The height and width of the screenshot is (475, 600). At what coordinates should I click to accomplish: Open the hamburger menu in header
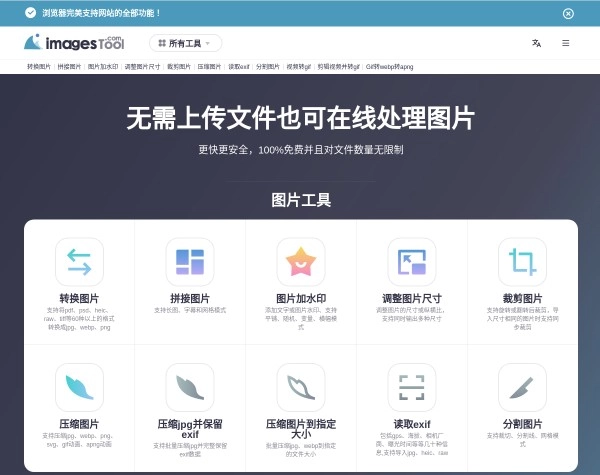click(x=566, y=43)
